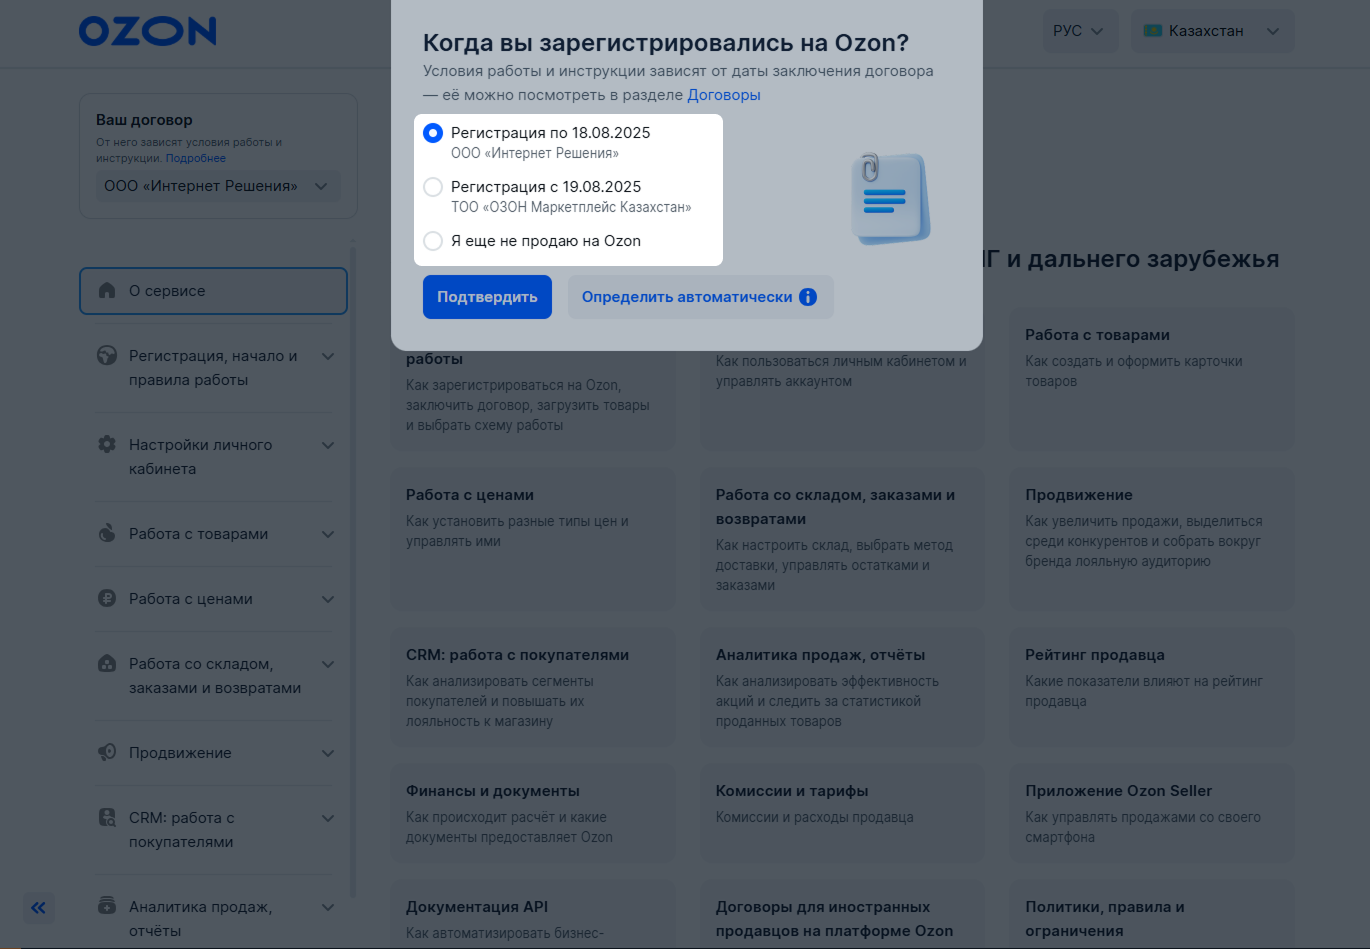The width and height of the screenshot is (1370, 949).
Task: Expand Настройки личного кабинета chevron
Action: point(328,445)
